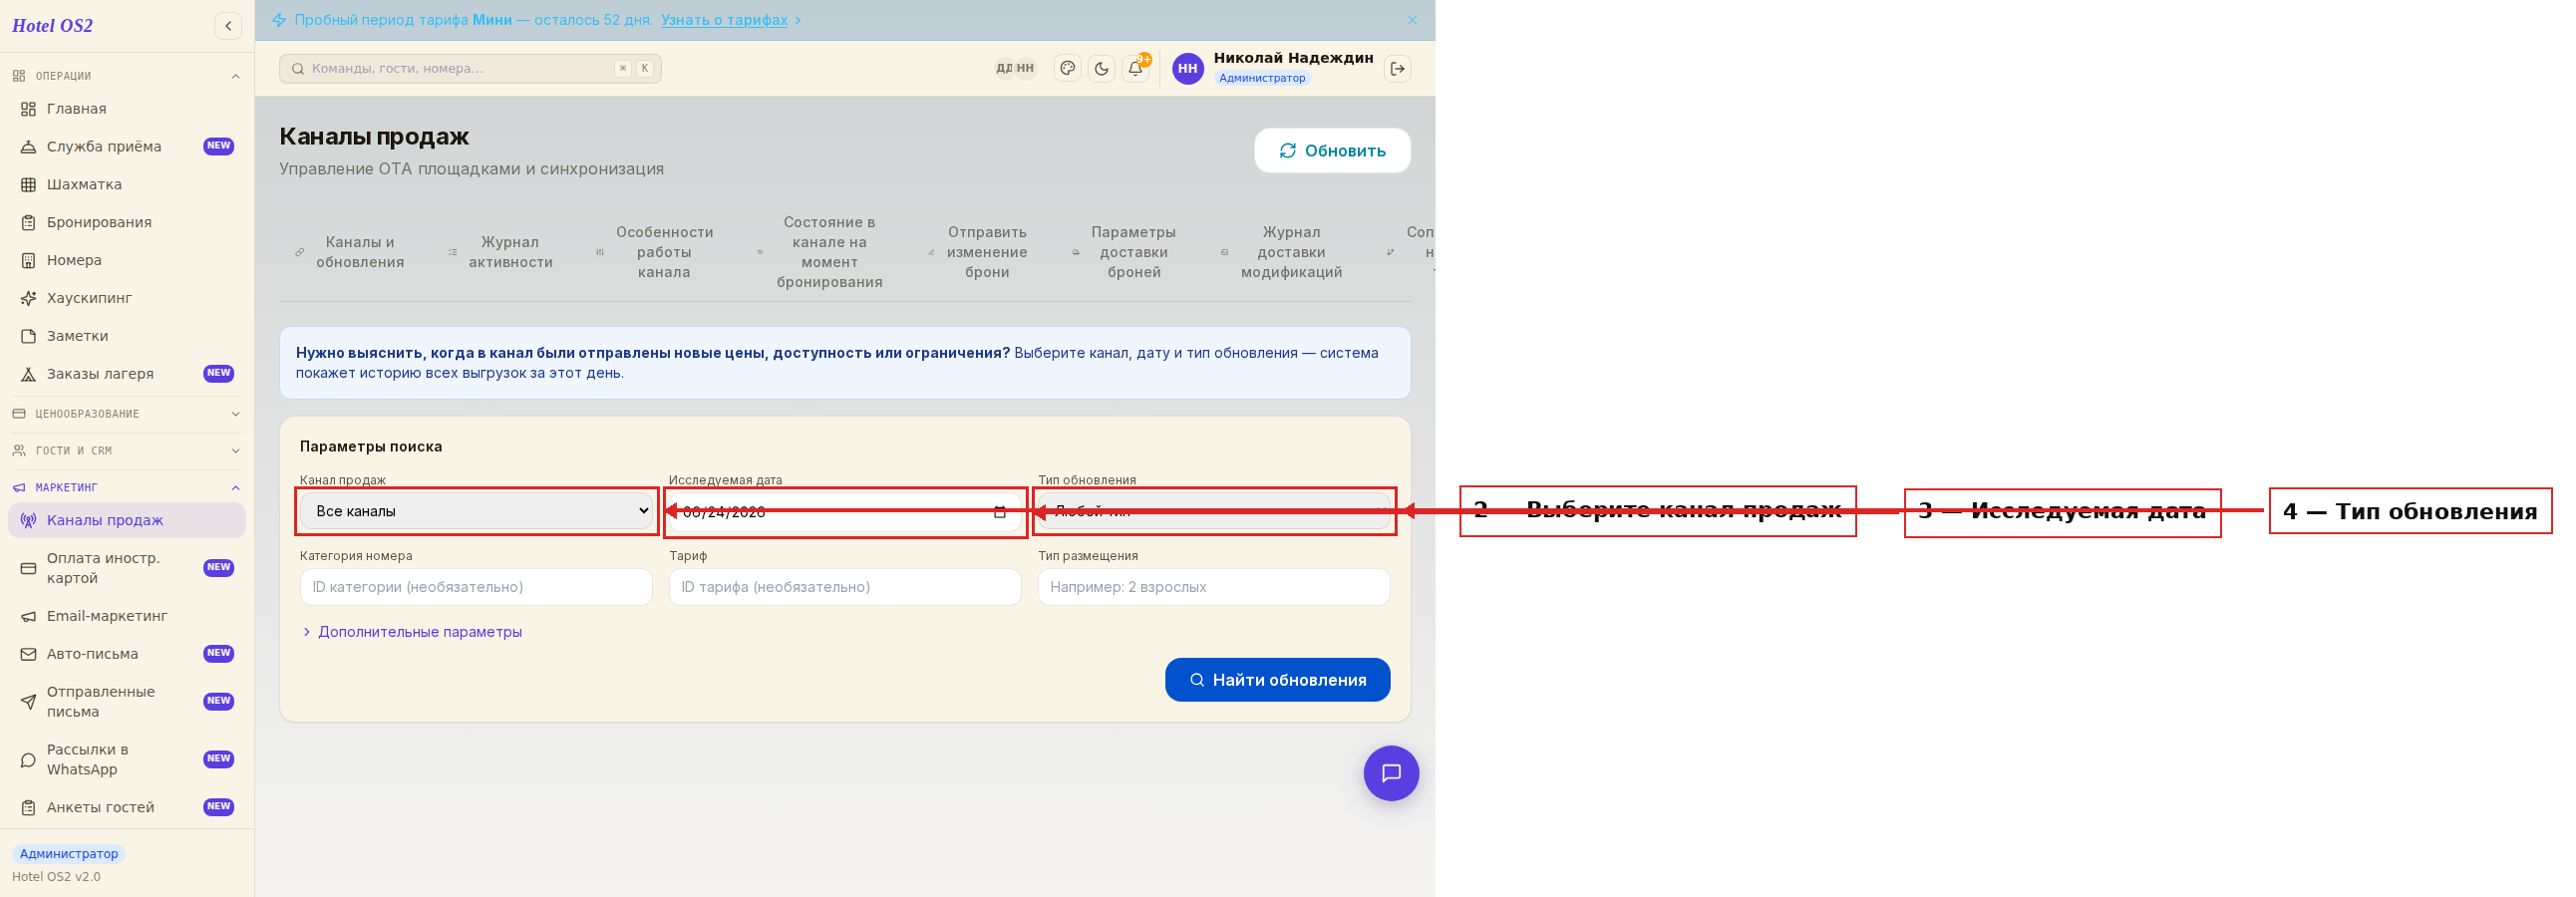Open Отправленные письма in the sidebar
2576x897 pixels.
(127, 702)
